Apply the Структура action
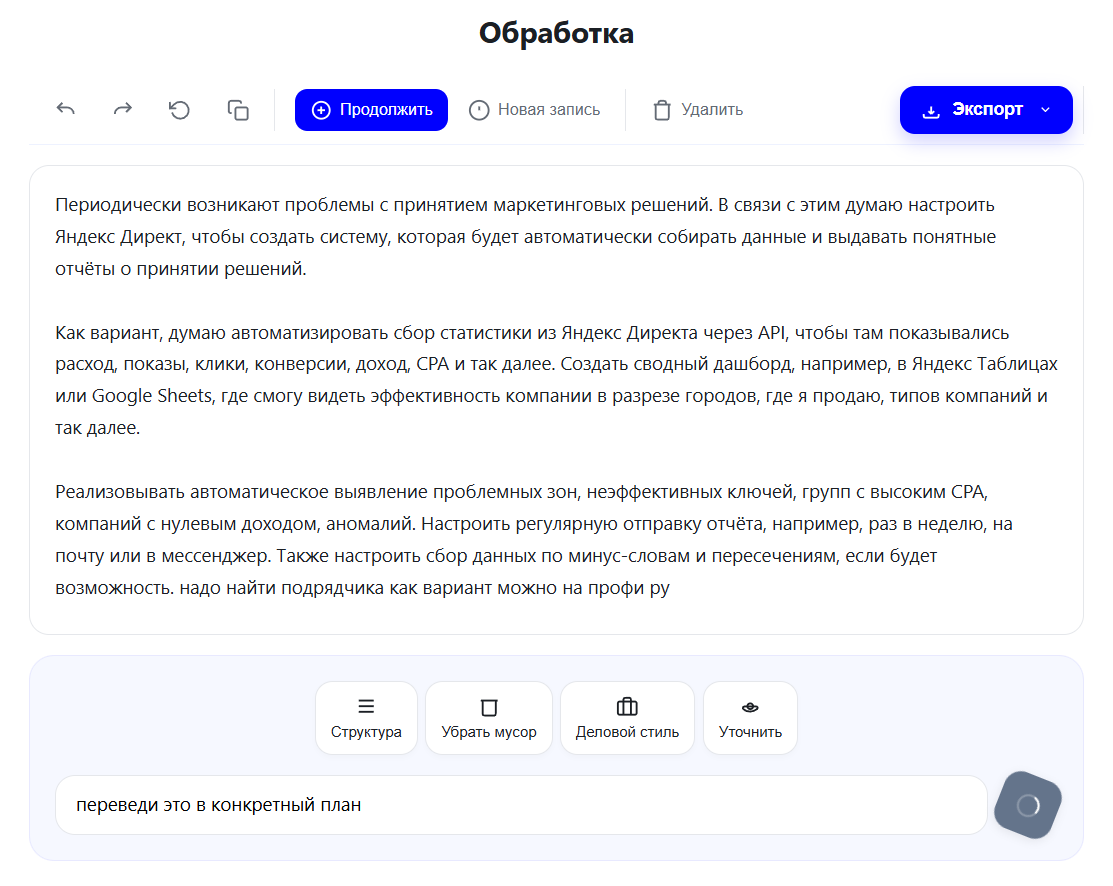The image size is (1113, 886). pyautogui.click(x=366, y=718)
